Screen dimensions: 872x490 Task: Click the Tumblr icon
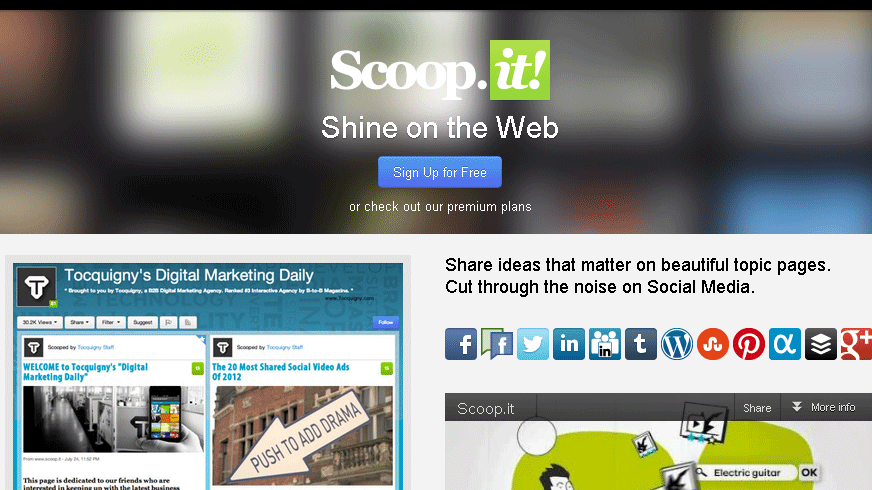641,344
